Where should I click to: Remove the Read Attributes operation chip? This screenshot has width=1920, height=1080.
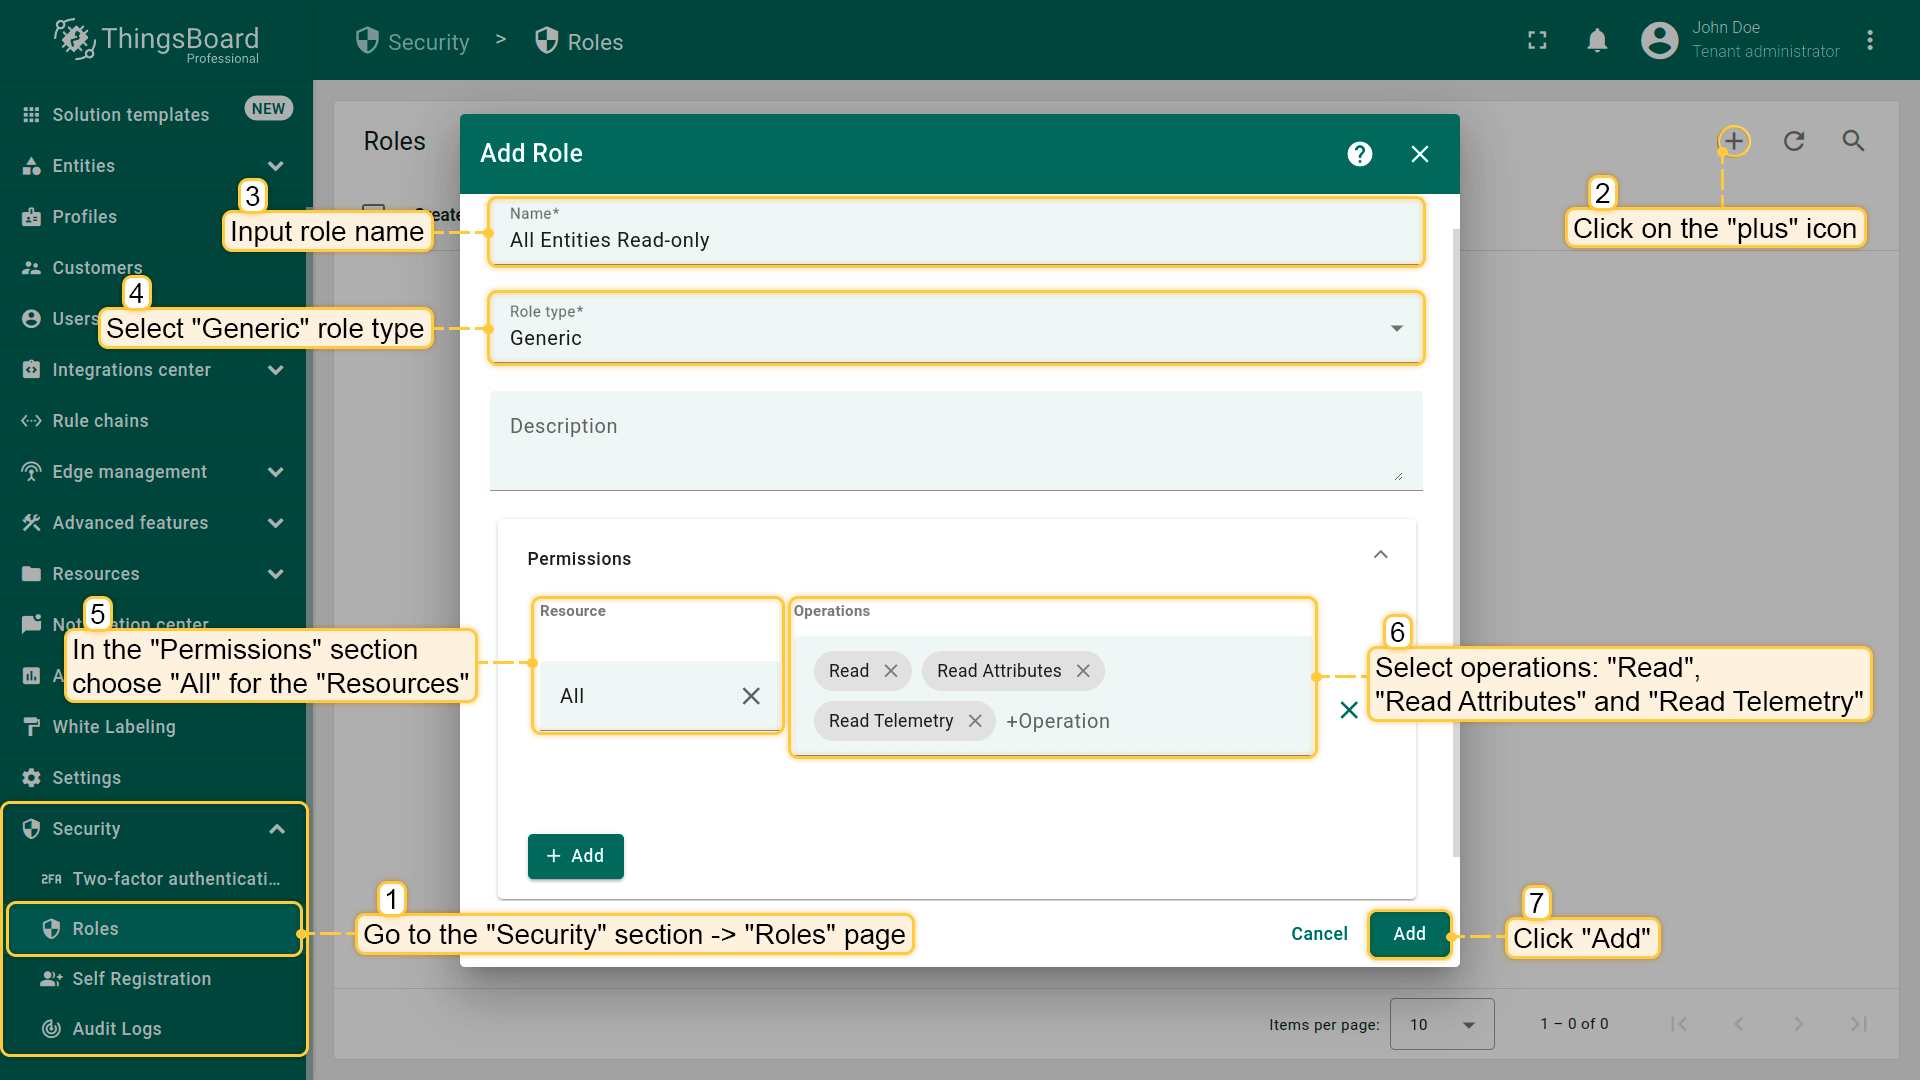pyautogui.click(x=1083, y=671)
